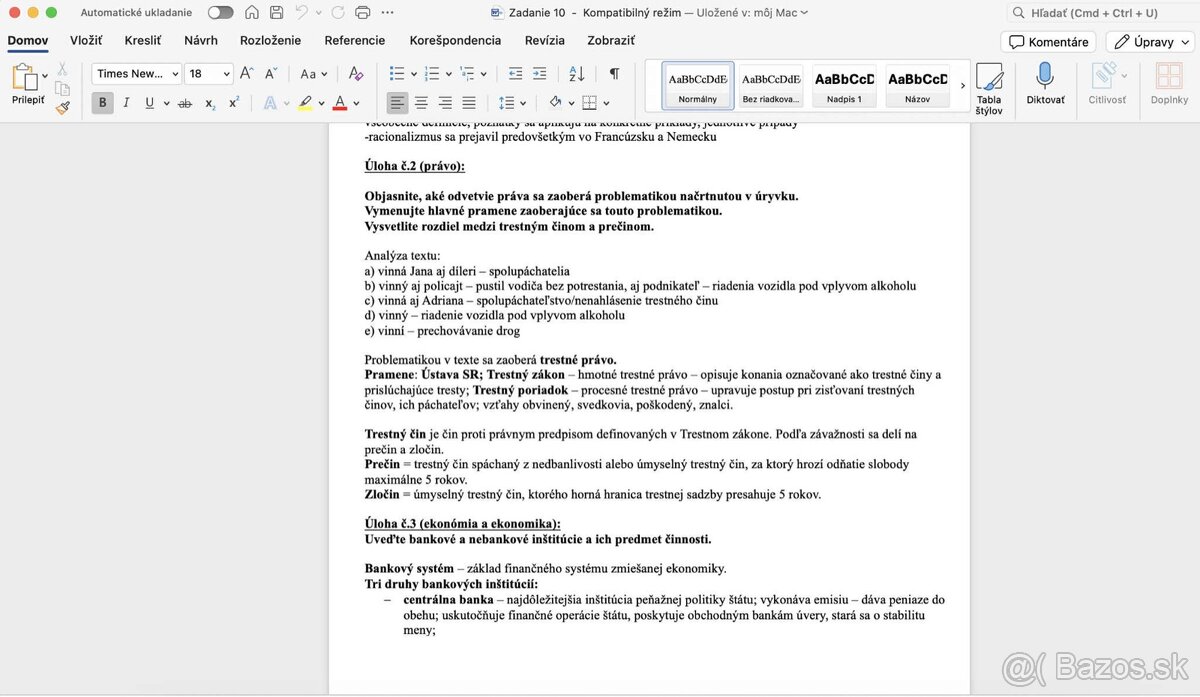Open the Komentáre panel
The width and height of the screenshot is (1200, 697).
click(x=1048, y=42)
